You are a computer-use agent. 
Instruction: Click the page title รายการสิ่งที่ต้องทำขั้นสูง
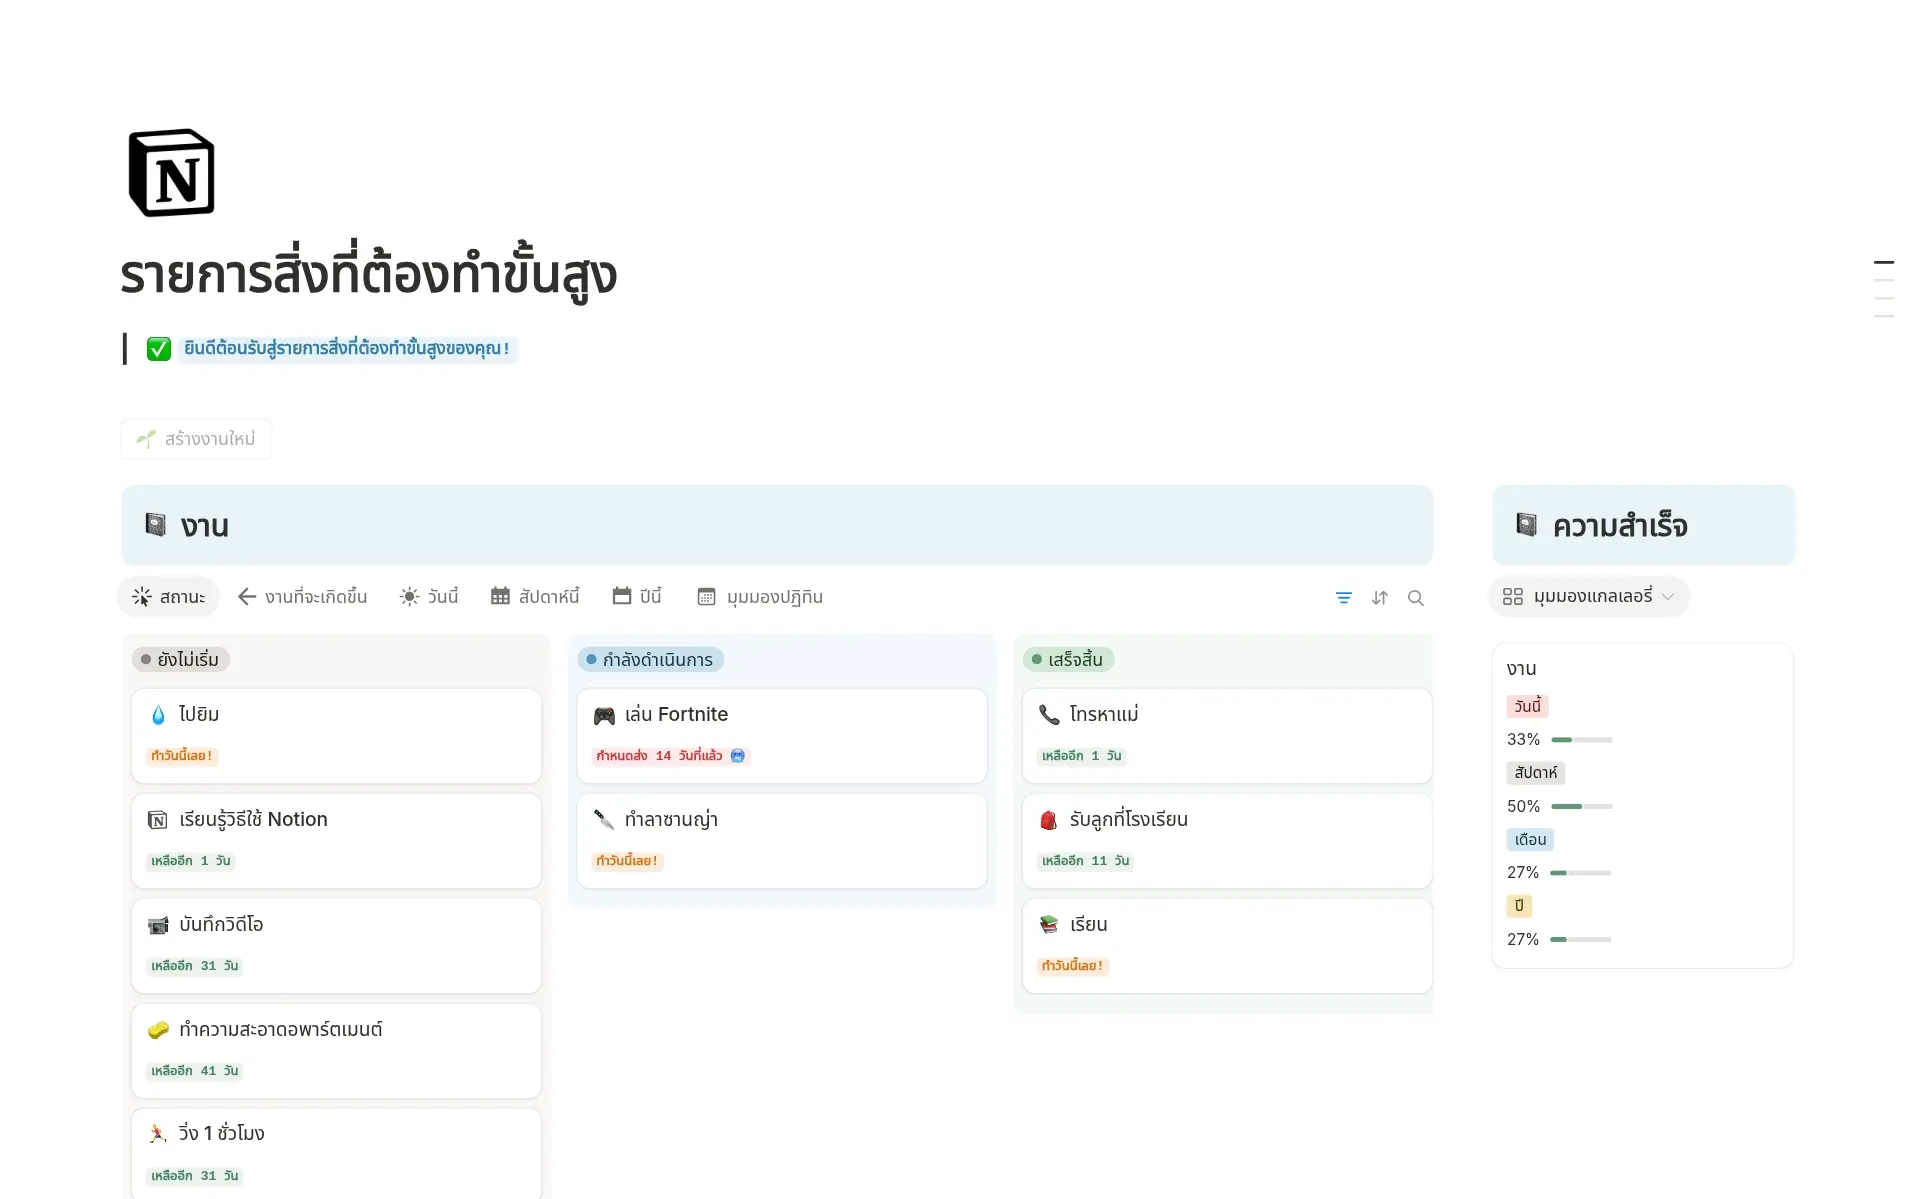coord(369,274)
